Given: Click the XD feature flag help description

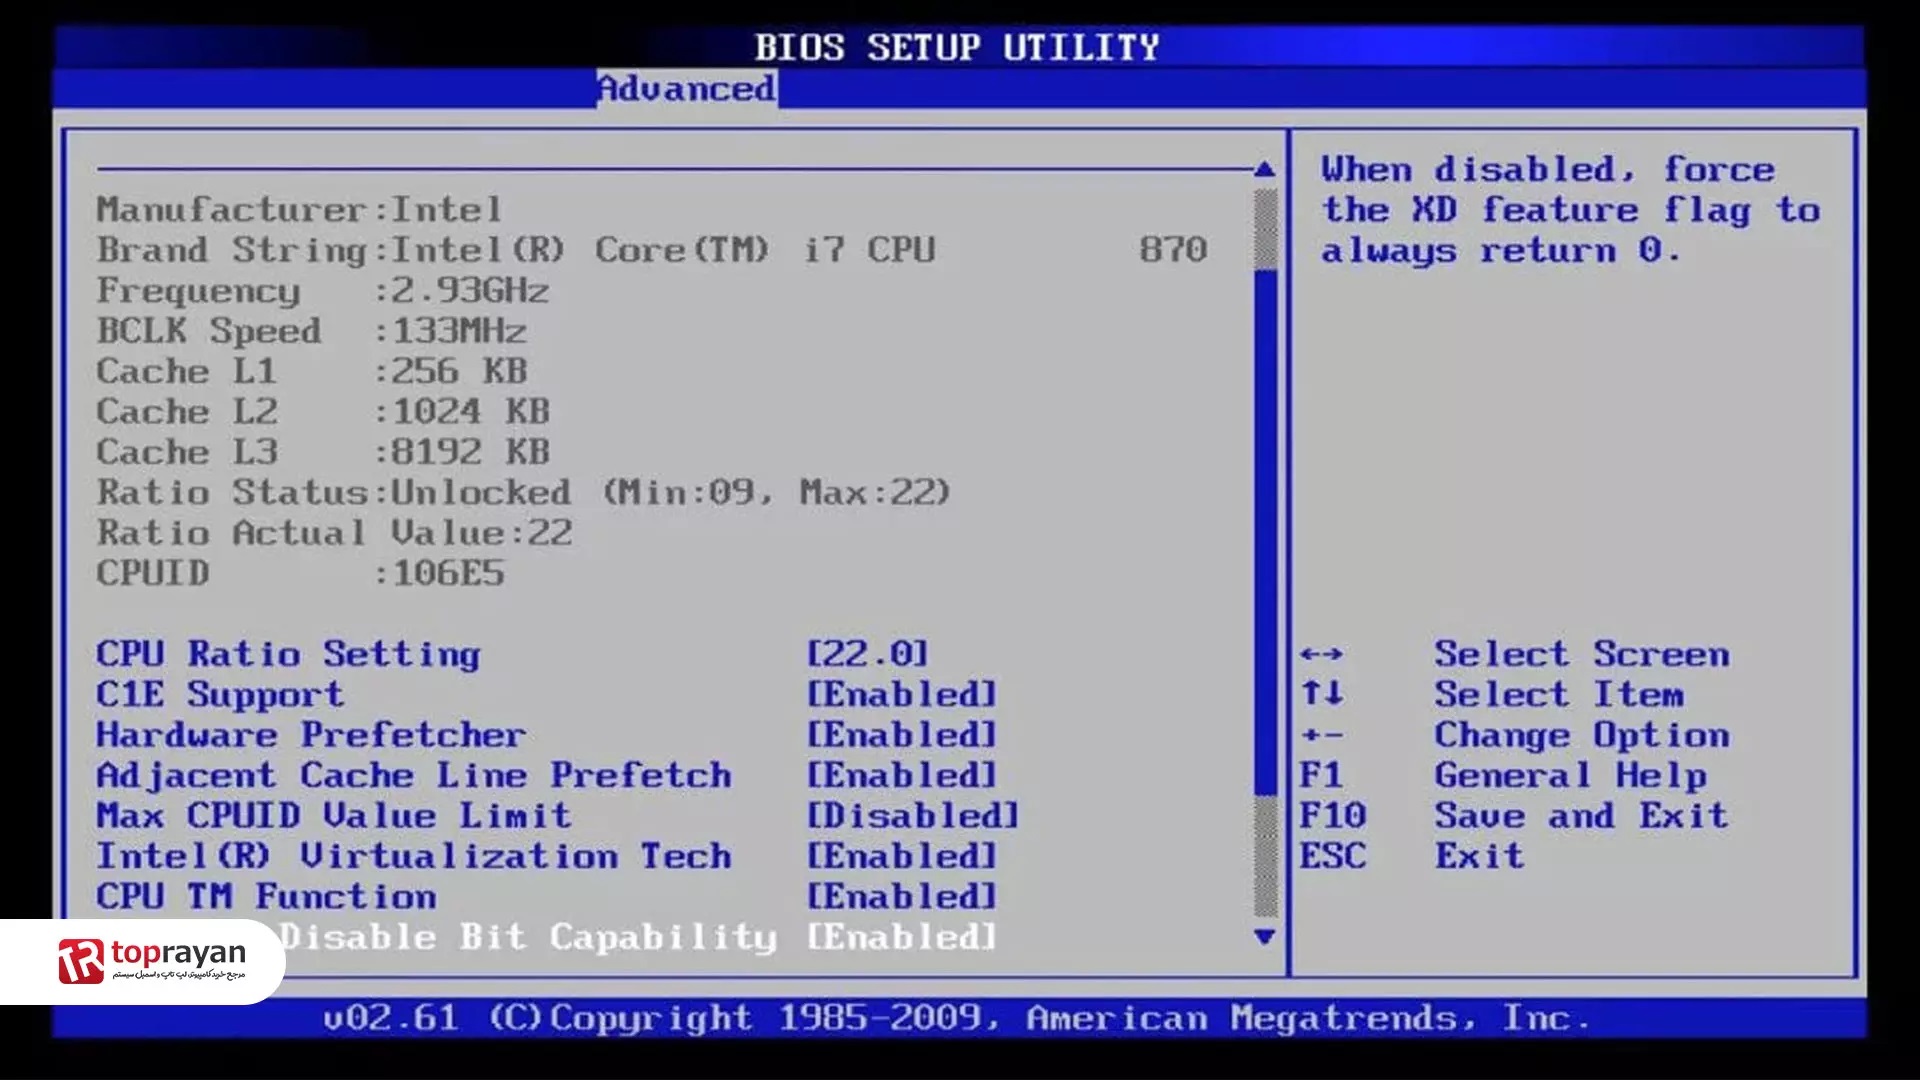Looking at the screenshot, I should pos(1570,210).
